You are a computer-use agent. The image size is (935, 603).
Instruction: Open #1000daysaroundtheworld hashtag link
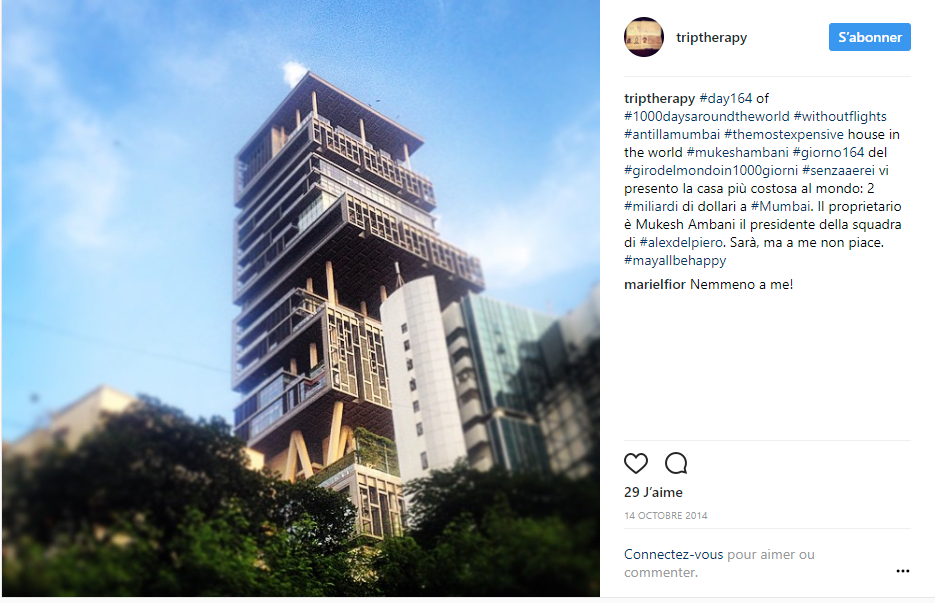[x=707, y=116]
